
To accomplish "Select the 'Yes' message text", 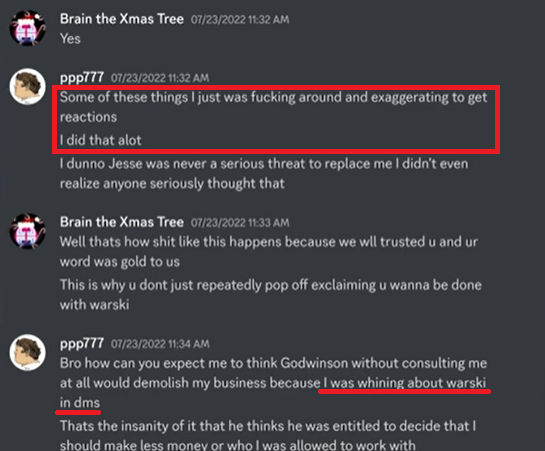I will [x=70, y=39].
